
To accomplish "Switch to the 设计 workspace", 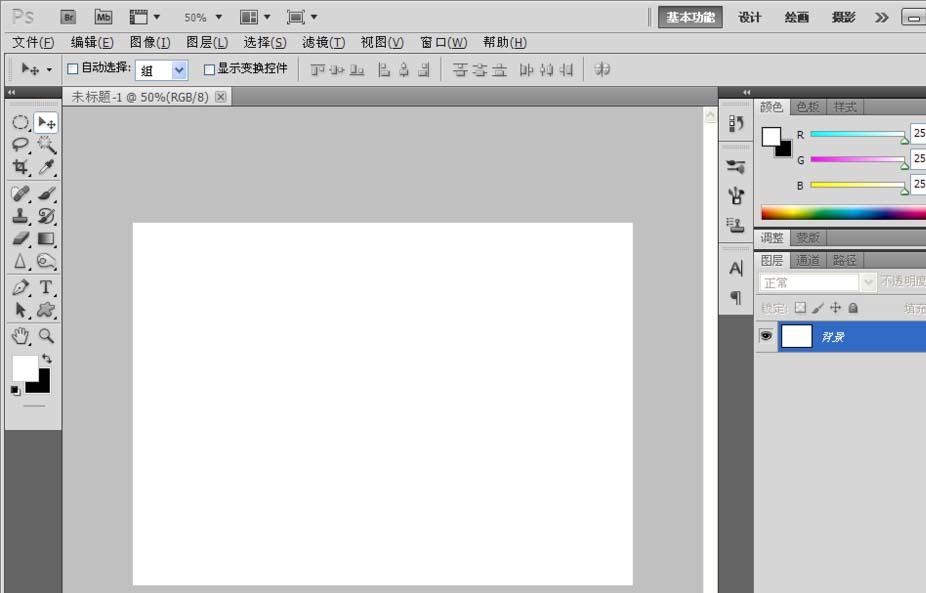I will coord(750,17).
